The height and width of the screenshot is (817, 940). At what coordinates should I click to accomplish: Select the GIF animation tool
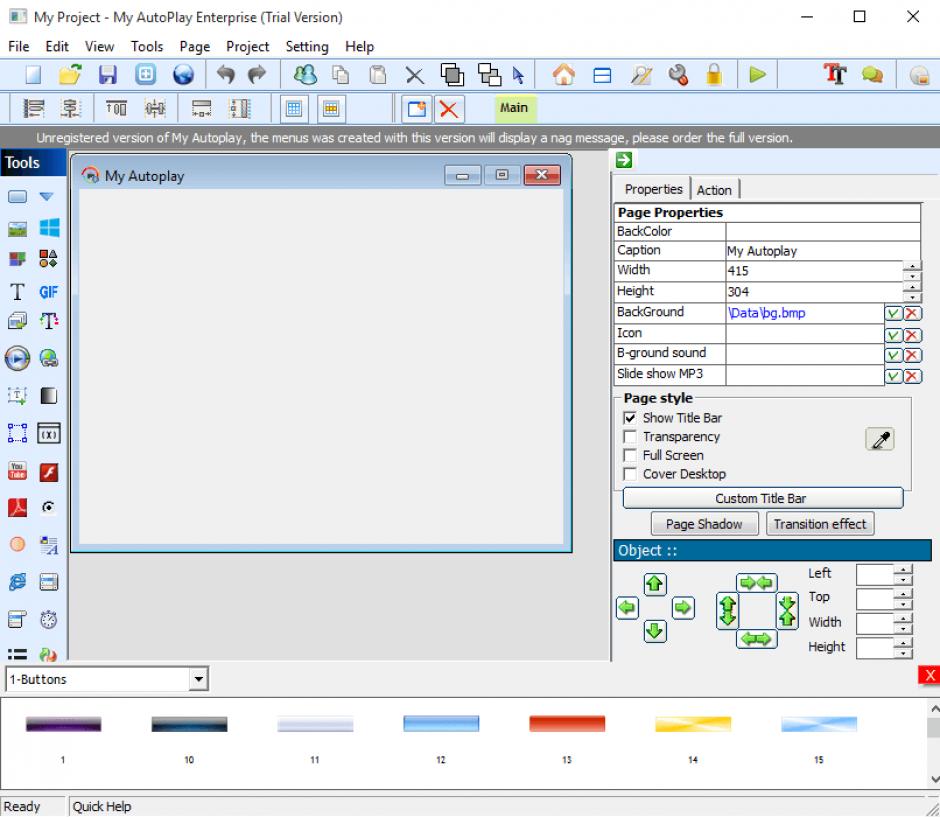coord(49,292)
